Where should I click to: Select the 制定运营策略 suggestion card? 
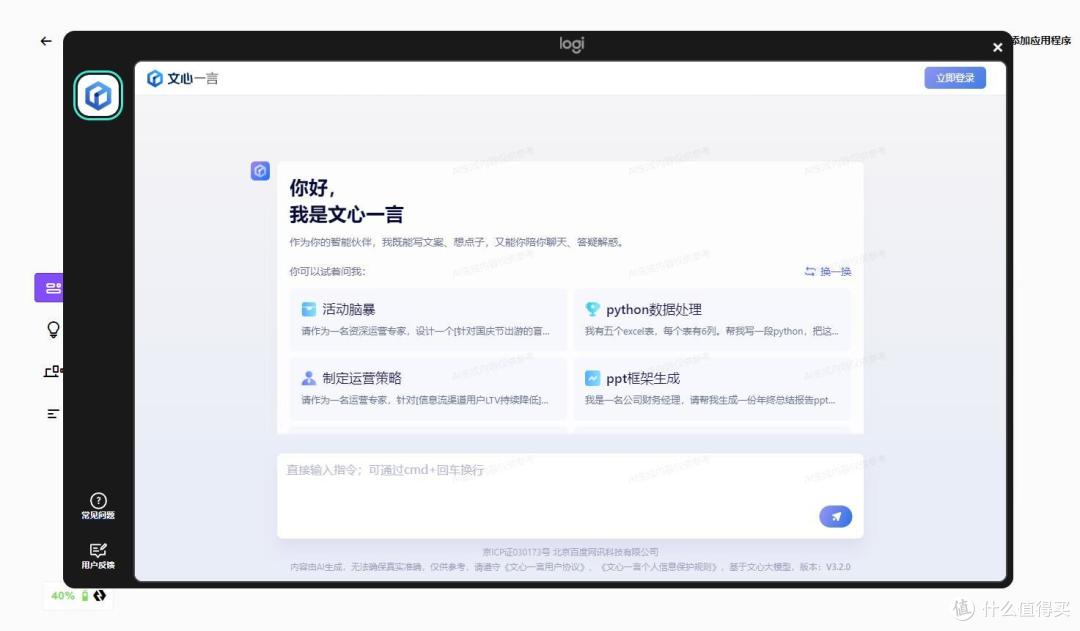point(428,388)
